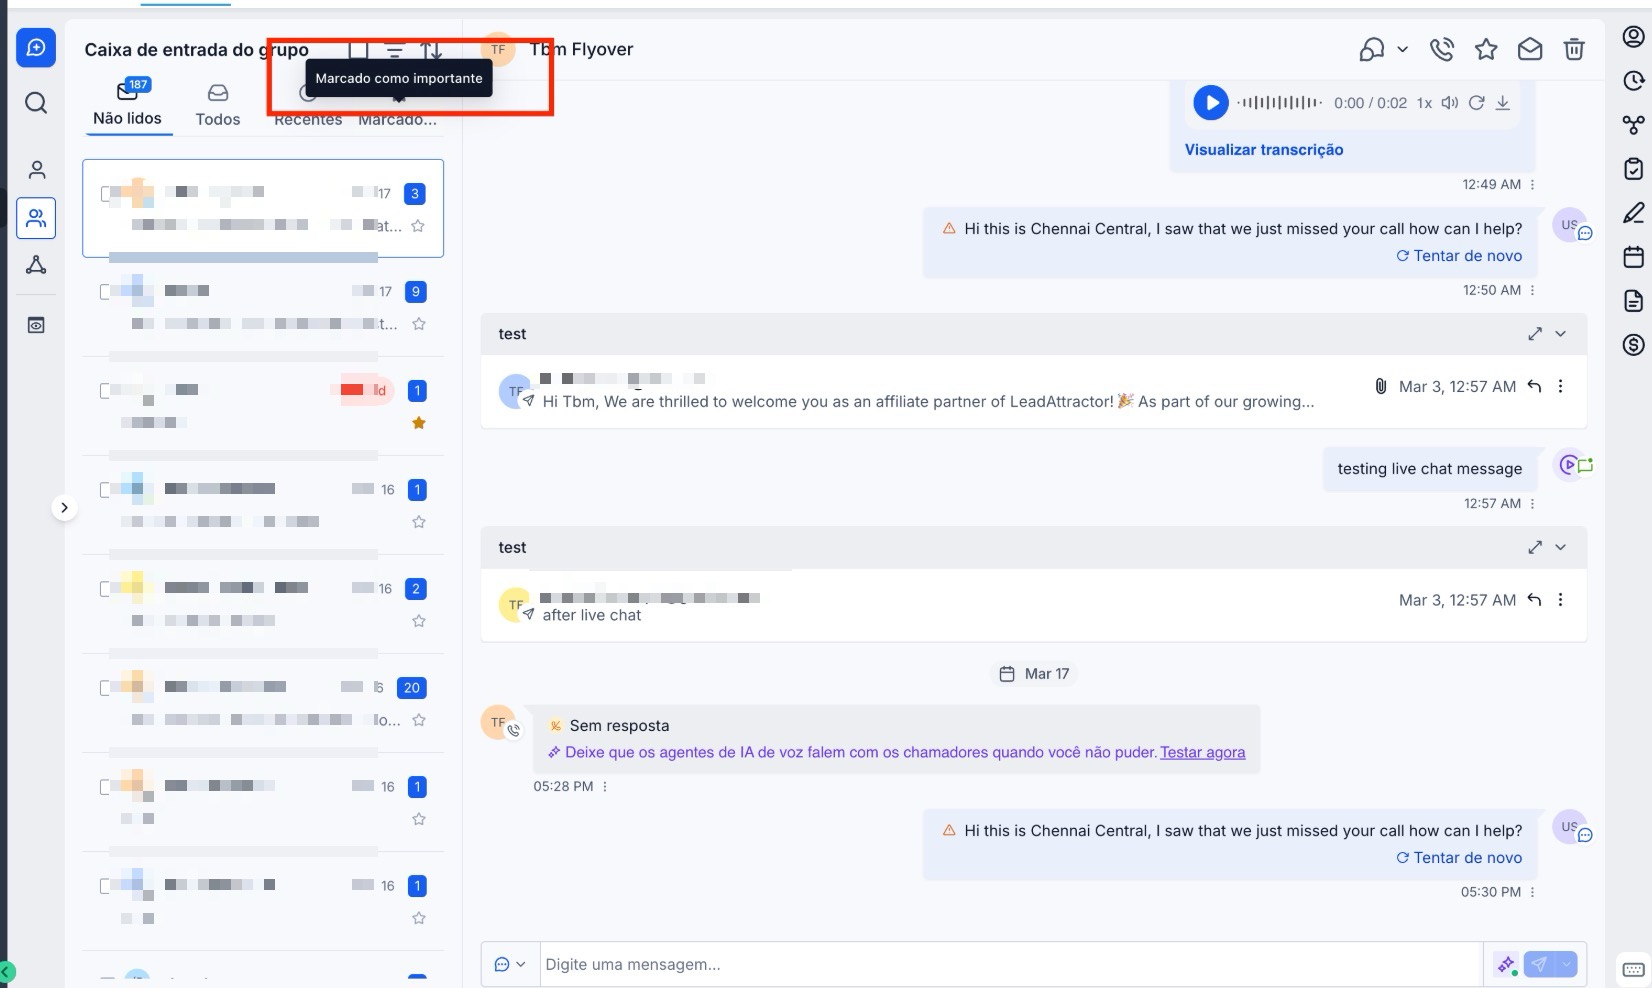Switch to the Todos tab
Viewport: 1652px width, 988px height.
217,105
